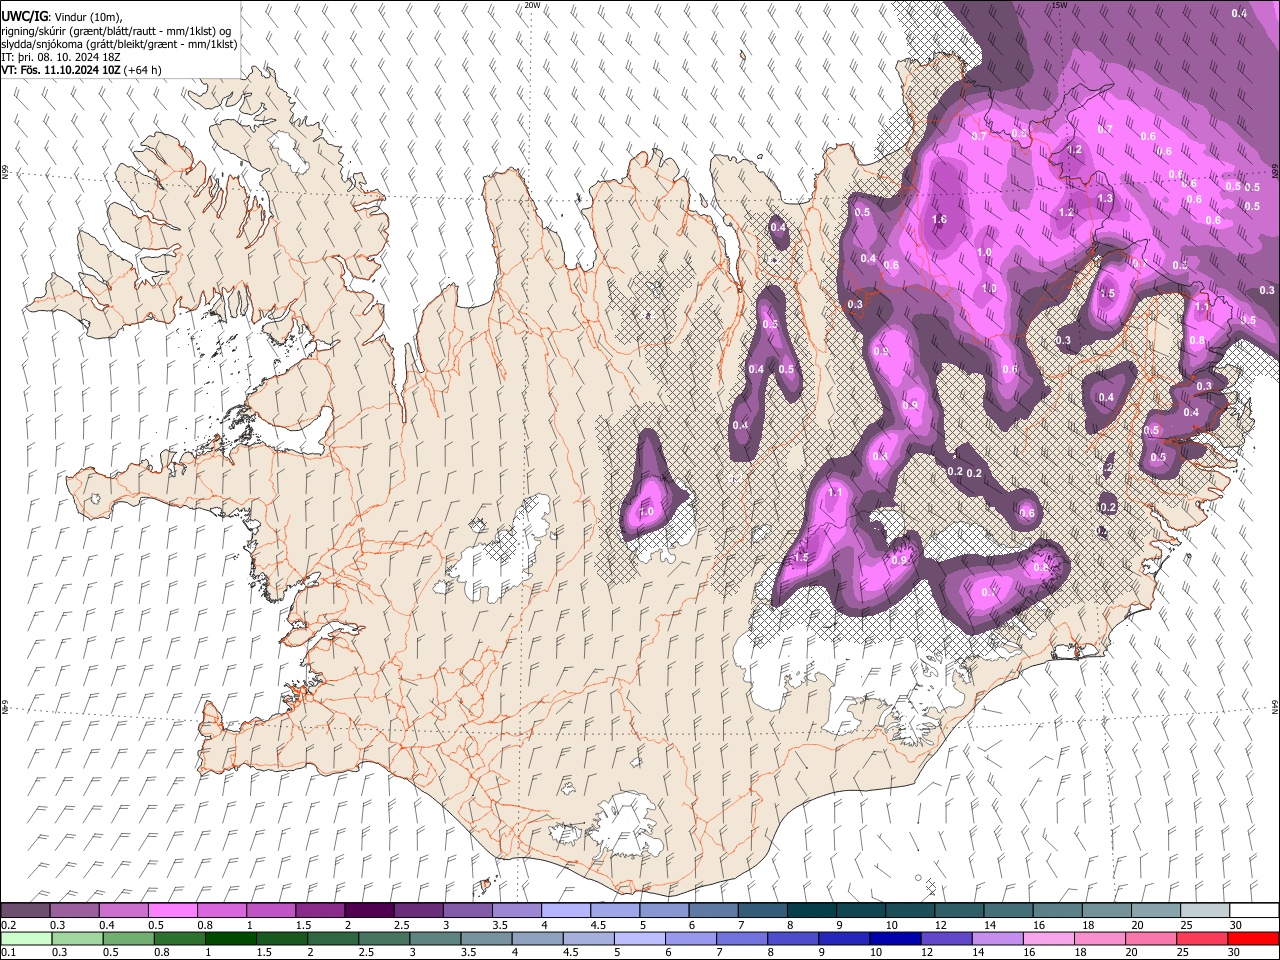
Task: Select the hot pink 20 rain-scale swatch
Action: click(1151, 939)
